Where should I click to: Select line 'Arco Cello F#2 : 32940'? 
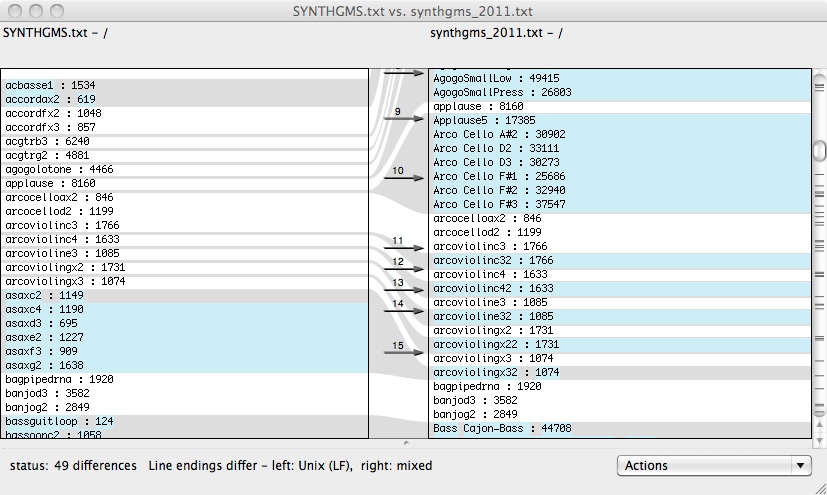(620, 190)
